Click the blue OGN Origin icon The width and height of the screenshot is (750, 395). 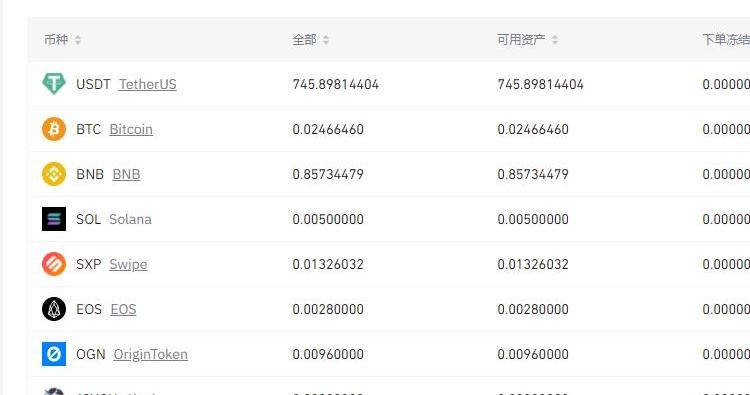tap(54, 354)
